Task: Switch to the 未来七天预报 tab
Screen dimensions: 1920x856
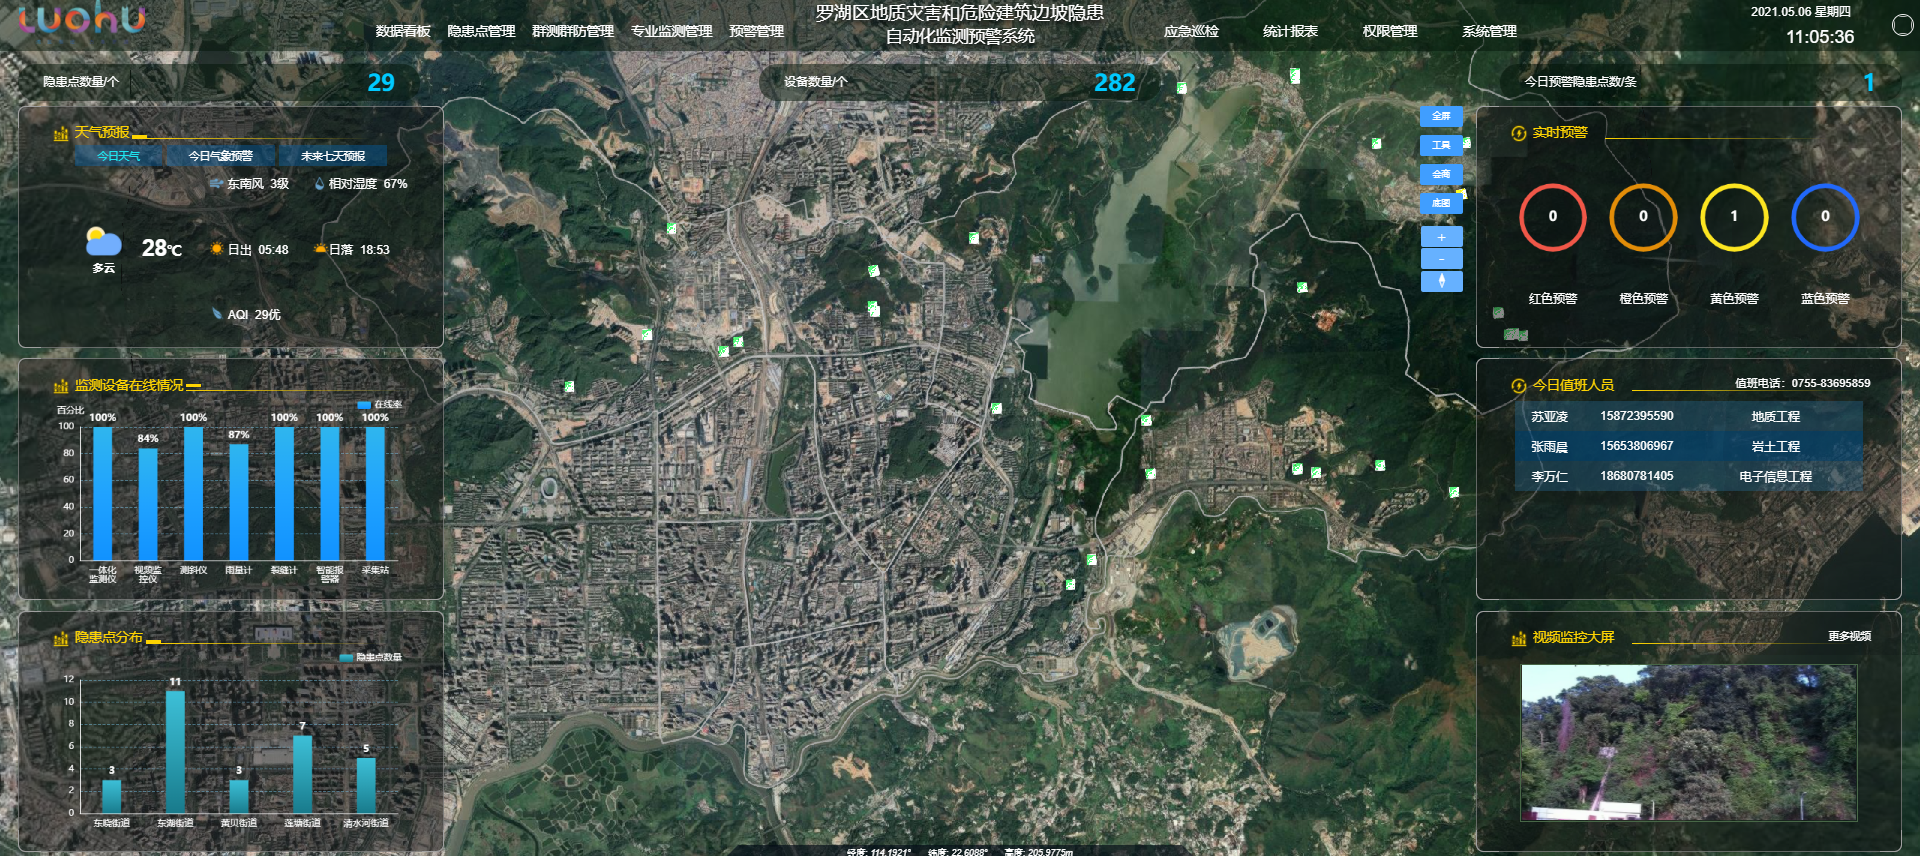Action: [333, 156]
